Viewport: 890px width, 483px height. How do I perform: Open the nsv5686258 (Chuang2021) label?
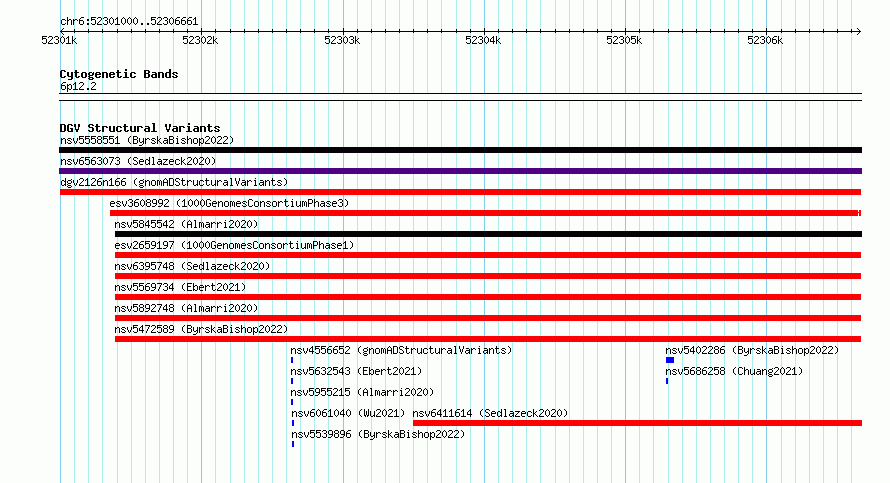(734, 371)
